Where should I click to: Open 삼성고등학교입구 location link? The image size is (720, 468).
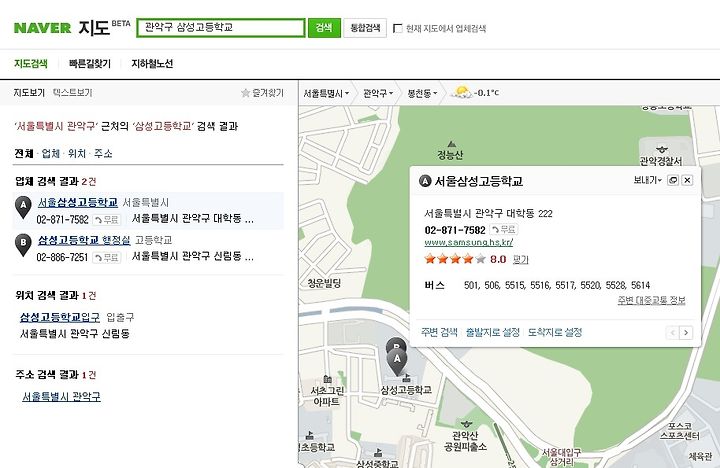tap(60, 317)
